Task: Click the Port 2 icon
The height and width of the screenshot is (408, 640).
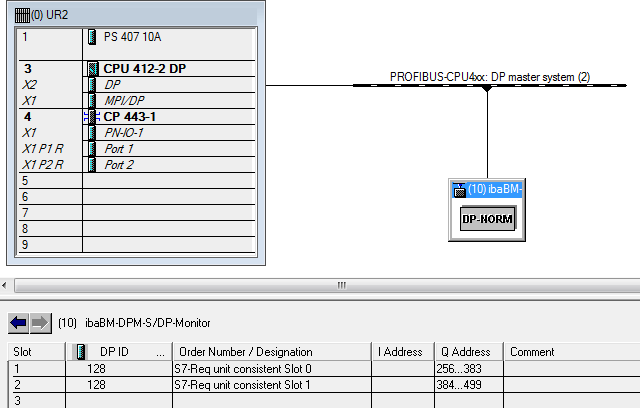Action: click(92, 164)
